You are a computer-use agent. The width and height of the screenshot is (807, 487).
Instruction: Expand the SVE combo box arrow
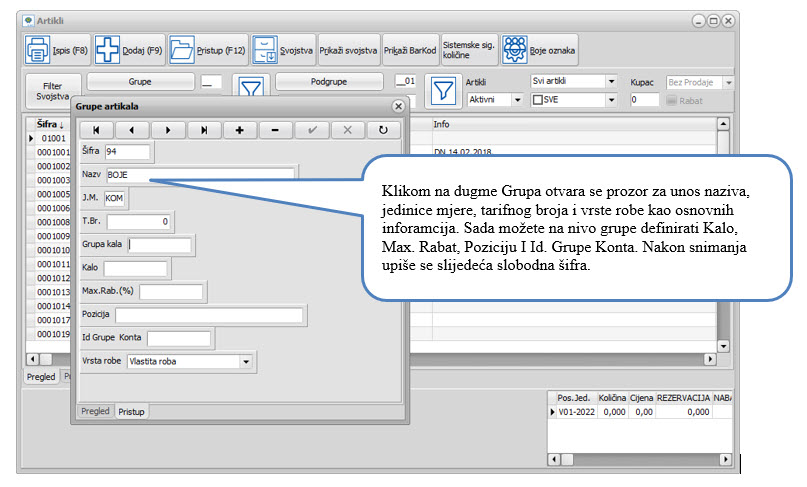point(611,100)
